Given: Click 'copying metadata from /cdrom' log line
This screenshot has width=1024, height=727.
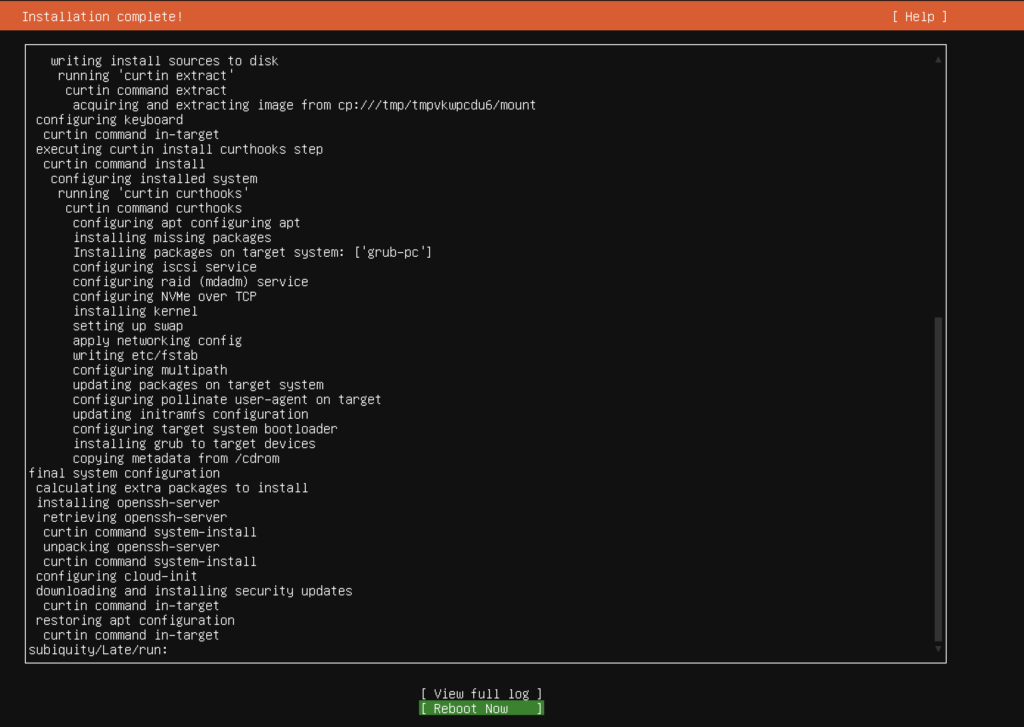Looking at the screenshot, I should click(x=176, y=458).
